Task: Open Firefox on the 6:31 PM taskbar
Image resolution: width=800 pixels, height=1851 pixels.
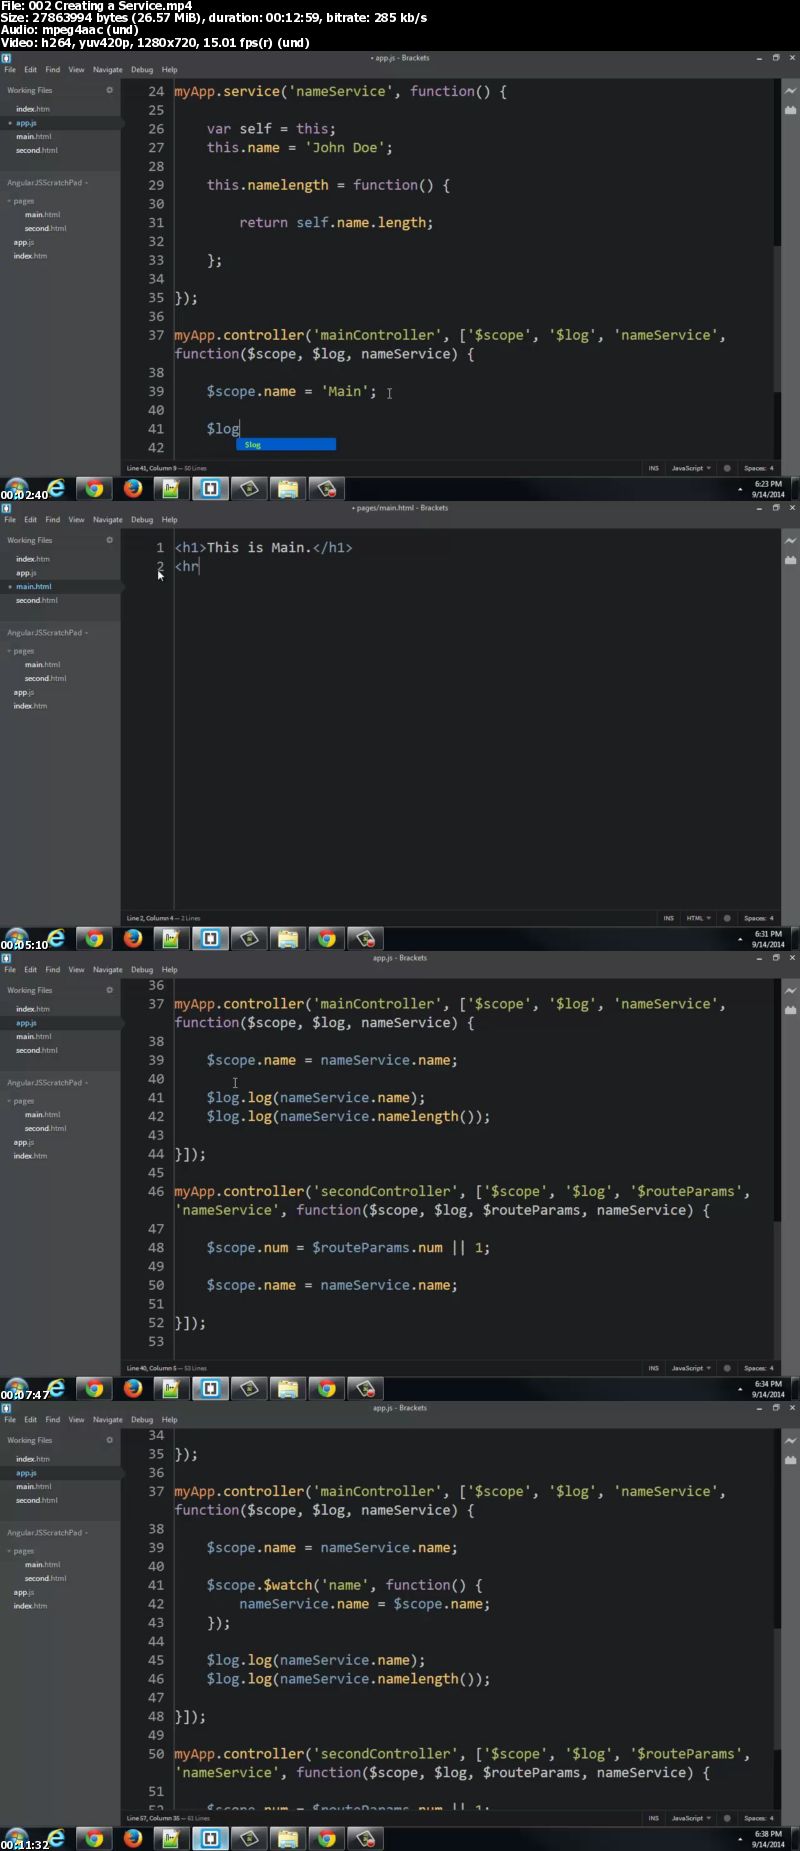Action: point(133,938)
